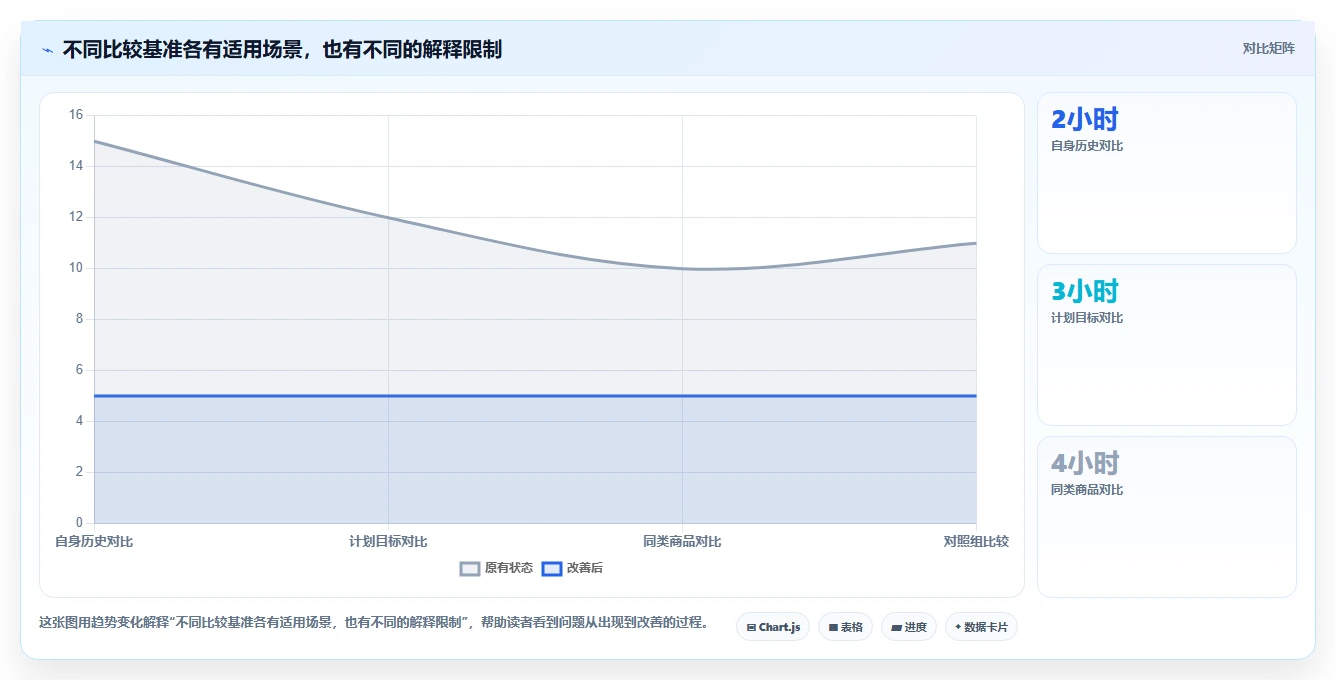Screen dimensions: 1336x680
Task: Select the 表格 tag button
Action: click(845, 627)
